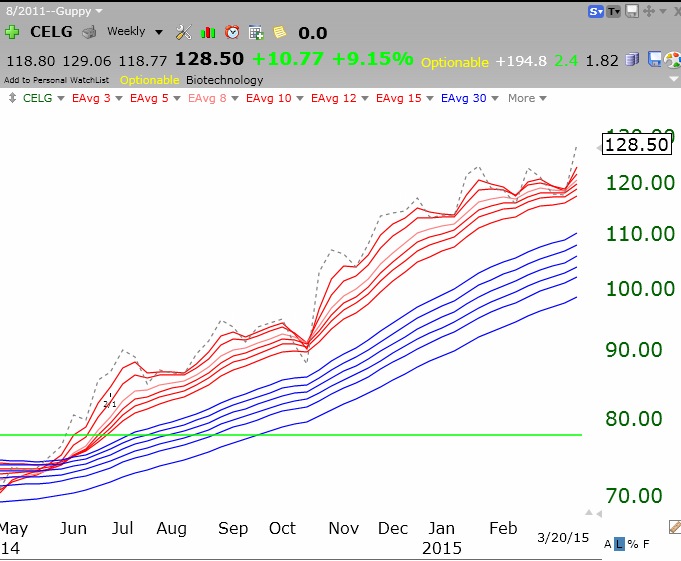
Task: Click the gray left-triangle near the price axis bottom
Action: [599, 514]
